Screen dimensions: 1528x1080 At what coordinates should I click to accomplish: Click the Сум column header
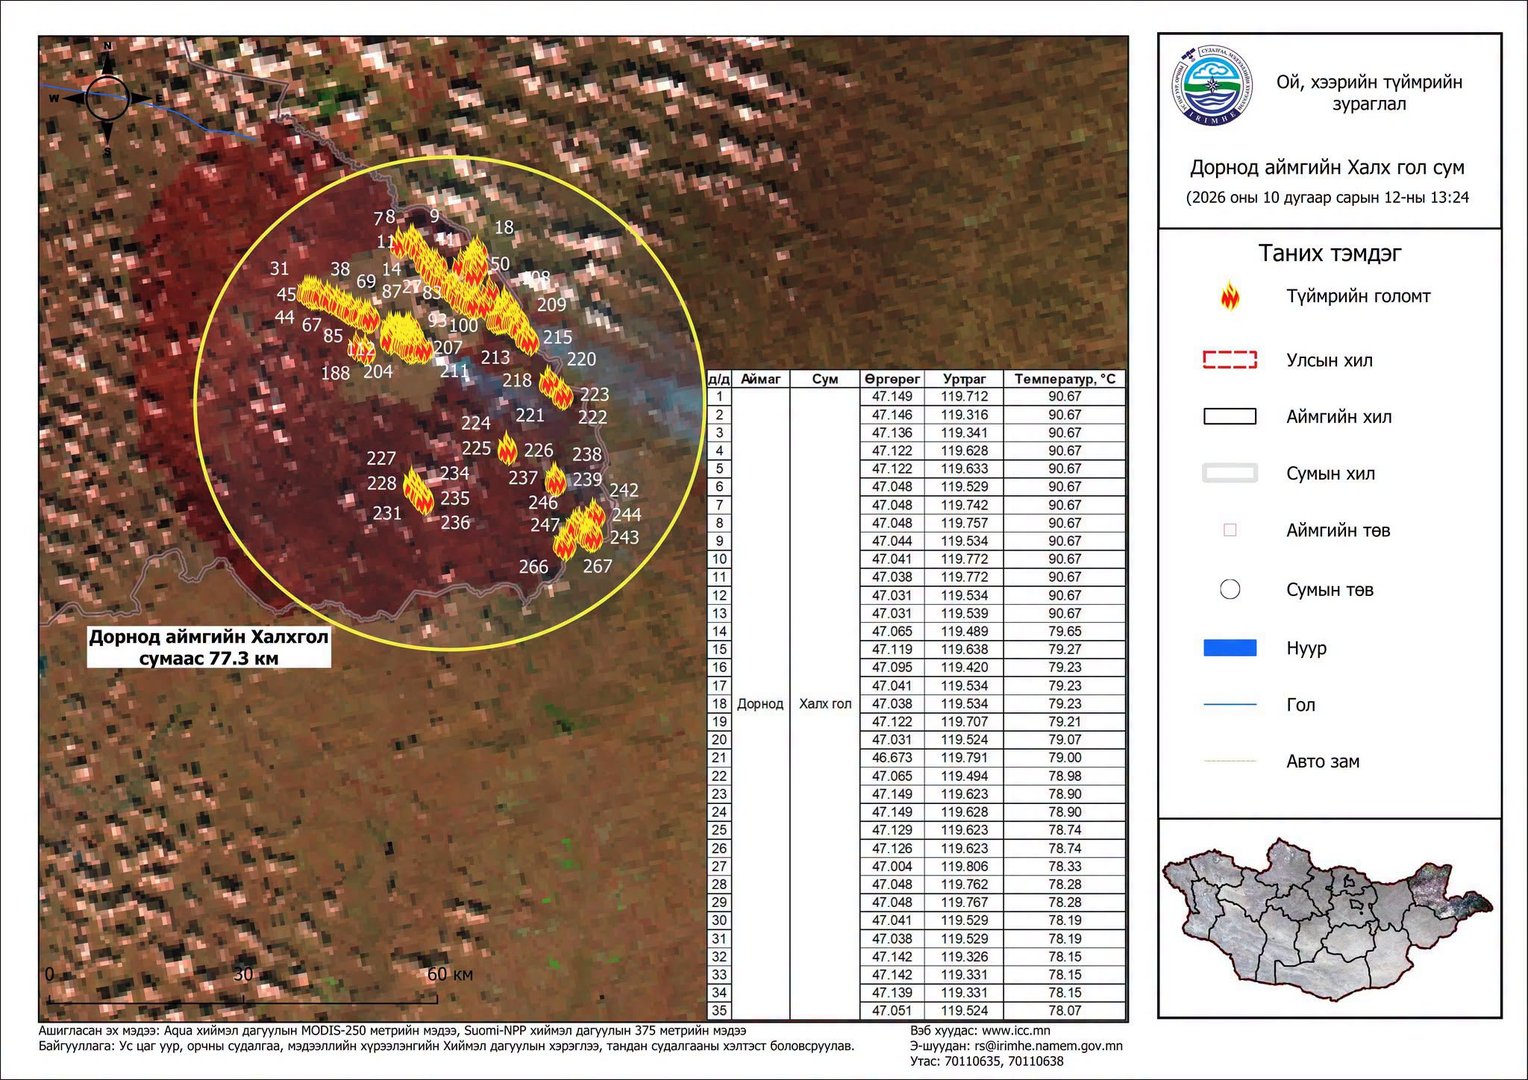tap(825, 379)
